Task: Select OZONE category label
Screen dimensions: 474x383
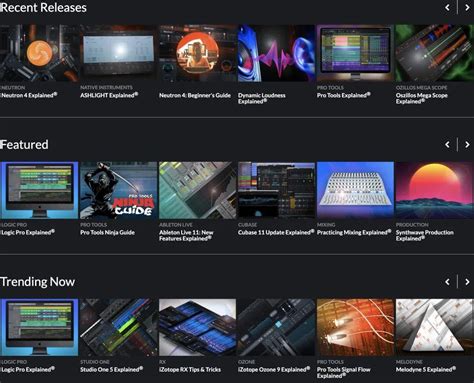Action: coord(246,362)
